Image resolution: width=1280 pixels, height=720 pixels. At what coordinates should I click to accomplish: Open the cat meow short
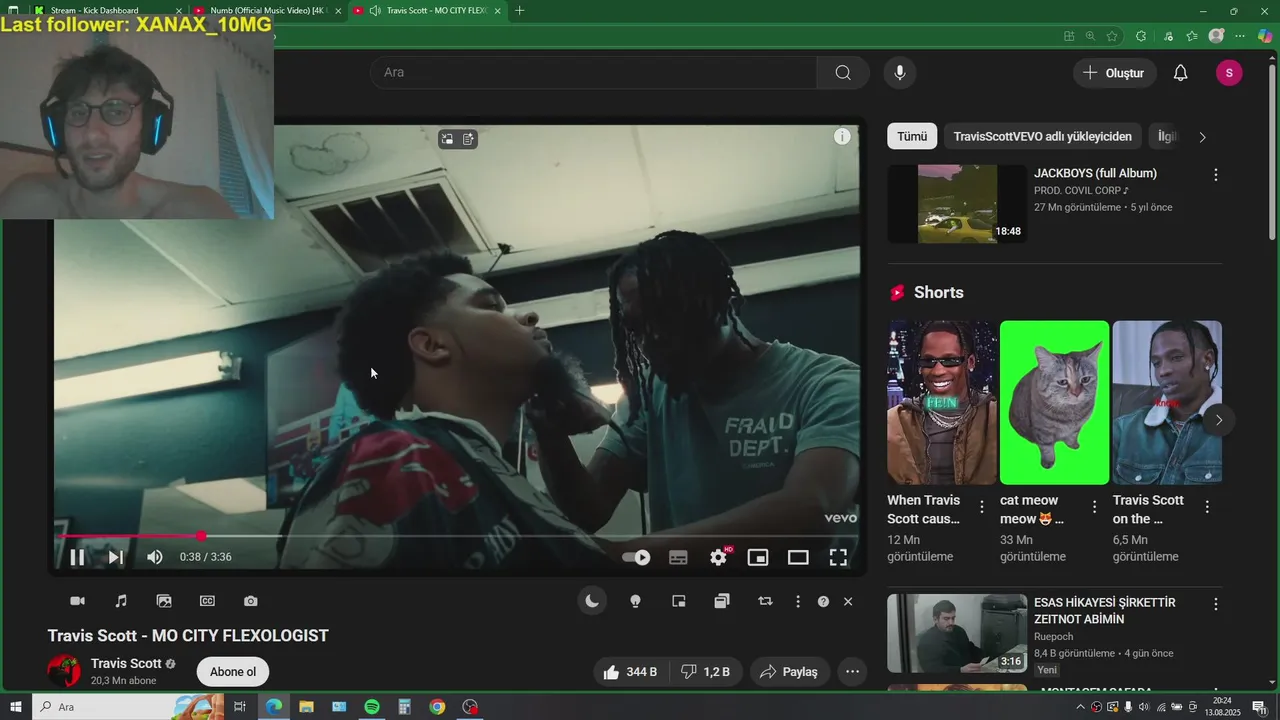pos(1054,402)
